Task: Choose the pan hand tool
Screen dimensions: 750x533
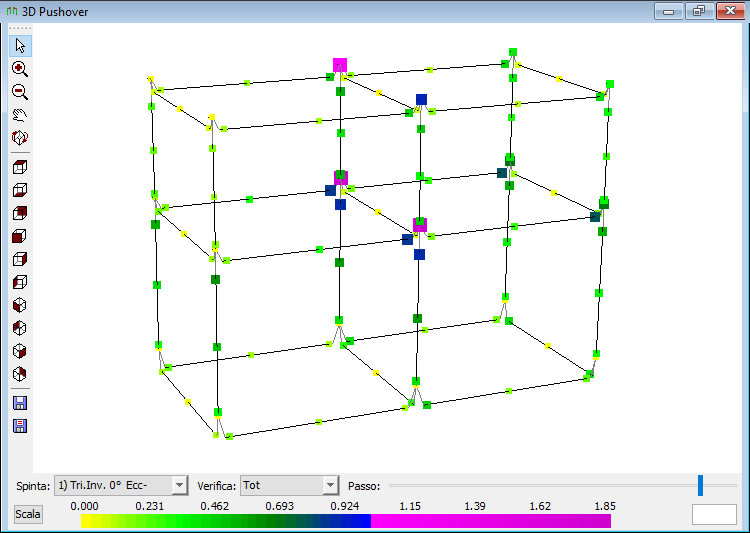Action: pyautogui.click(x=20, y=115)
